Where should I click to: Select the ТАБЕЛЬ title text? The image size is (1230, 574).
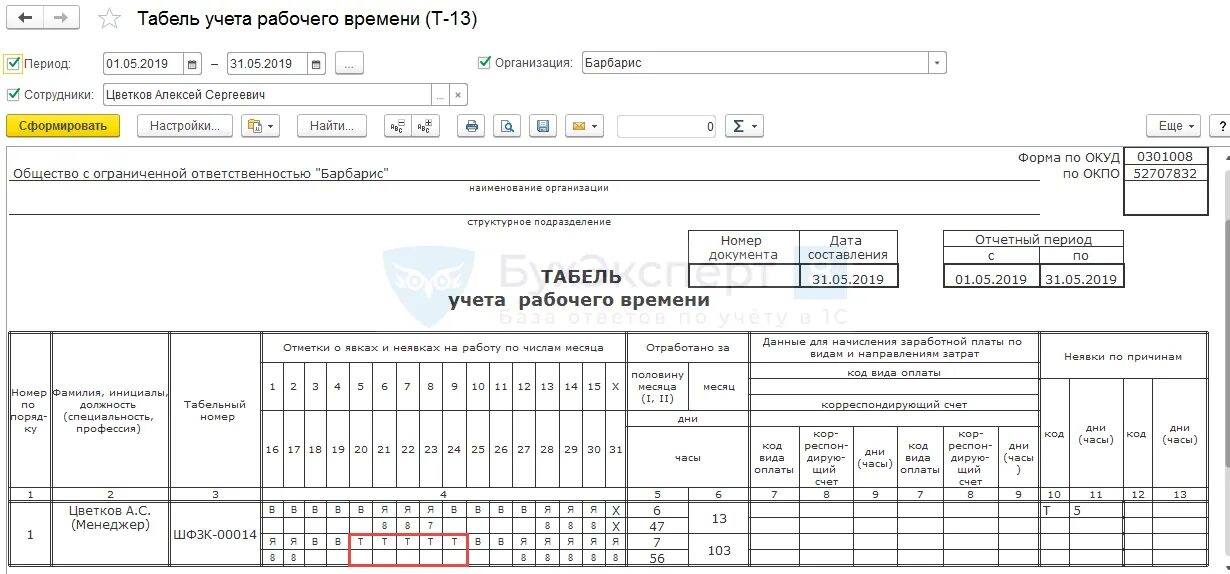point(581,277)
